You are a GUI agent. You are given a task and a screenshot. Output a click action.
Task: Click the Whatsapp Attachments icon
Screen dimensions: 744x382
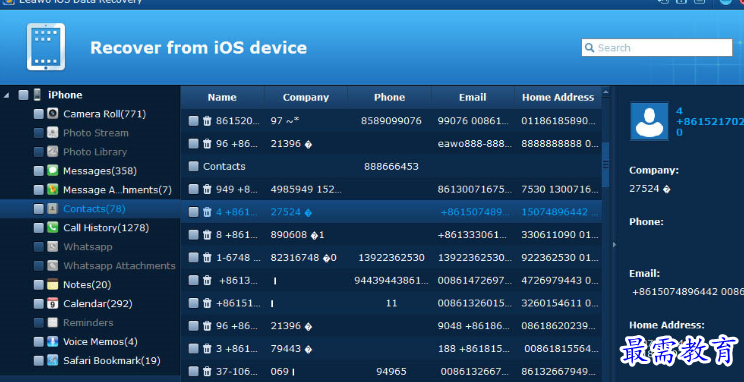point(52,266)
